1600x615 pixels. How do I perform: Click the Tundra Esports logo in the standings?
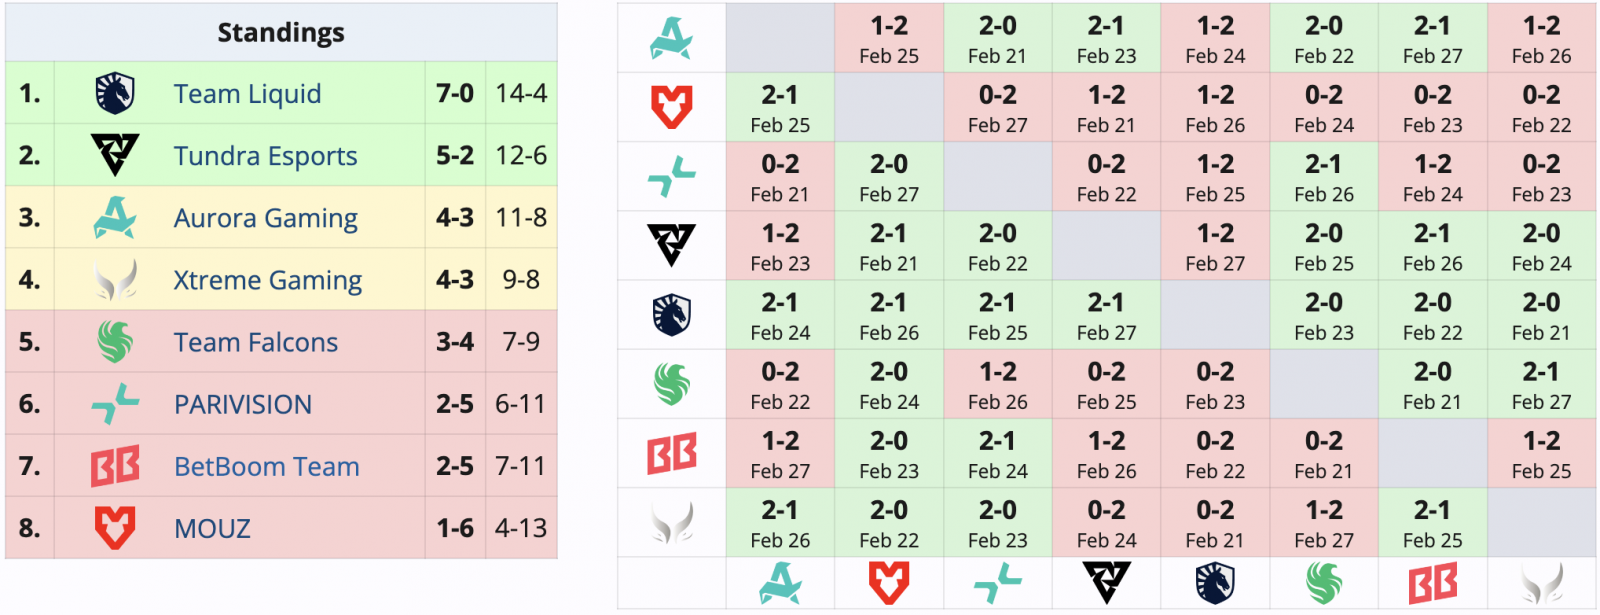coord(114,155)
